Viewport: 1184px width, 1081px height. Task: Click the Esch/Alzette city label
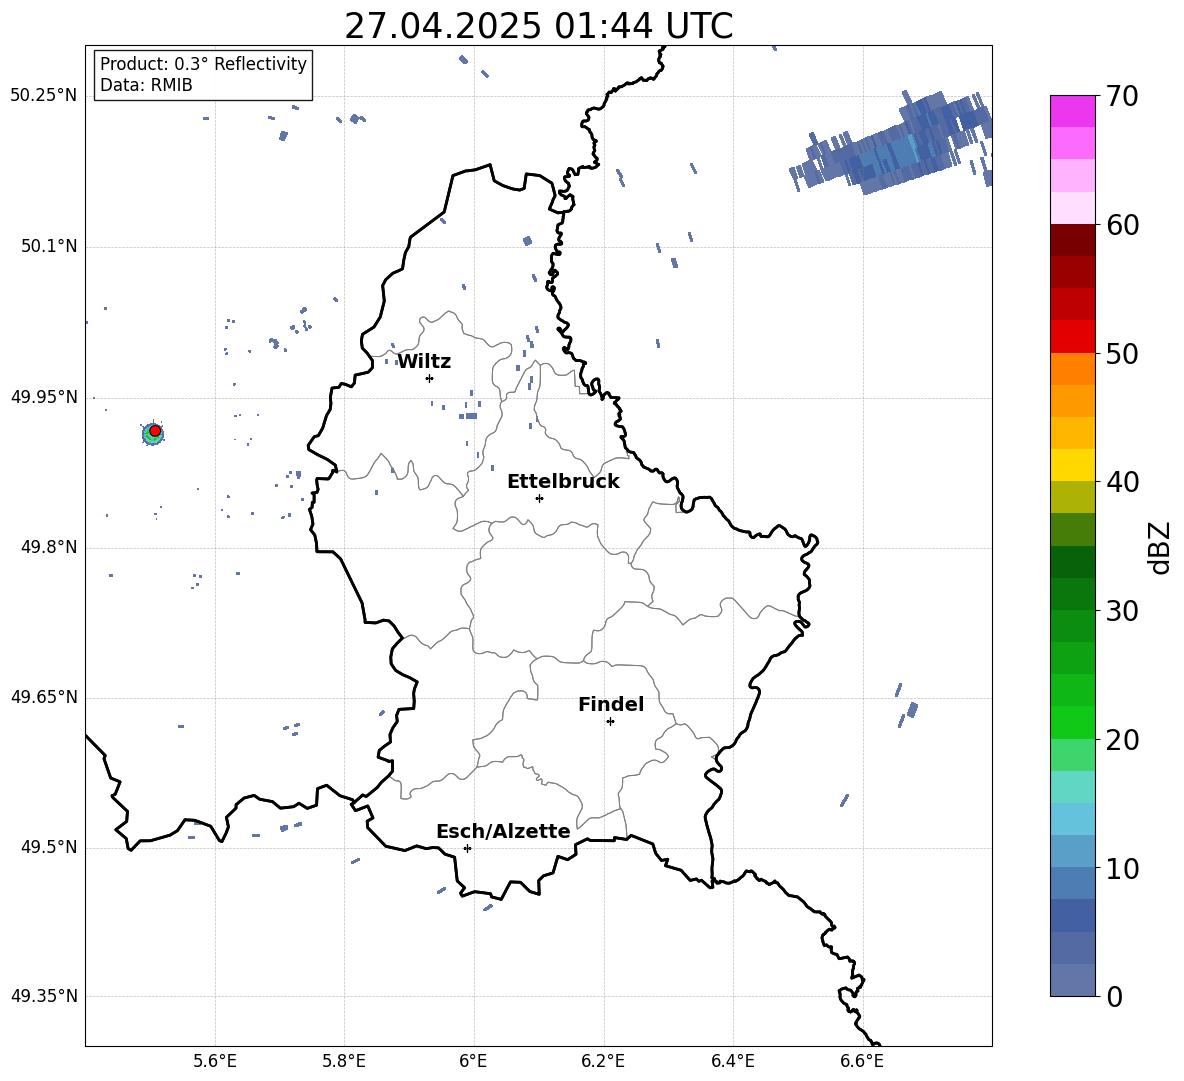503,831
